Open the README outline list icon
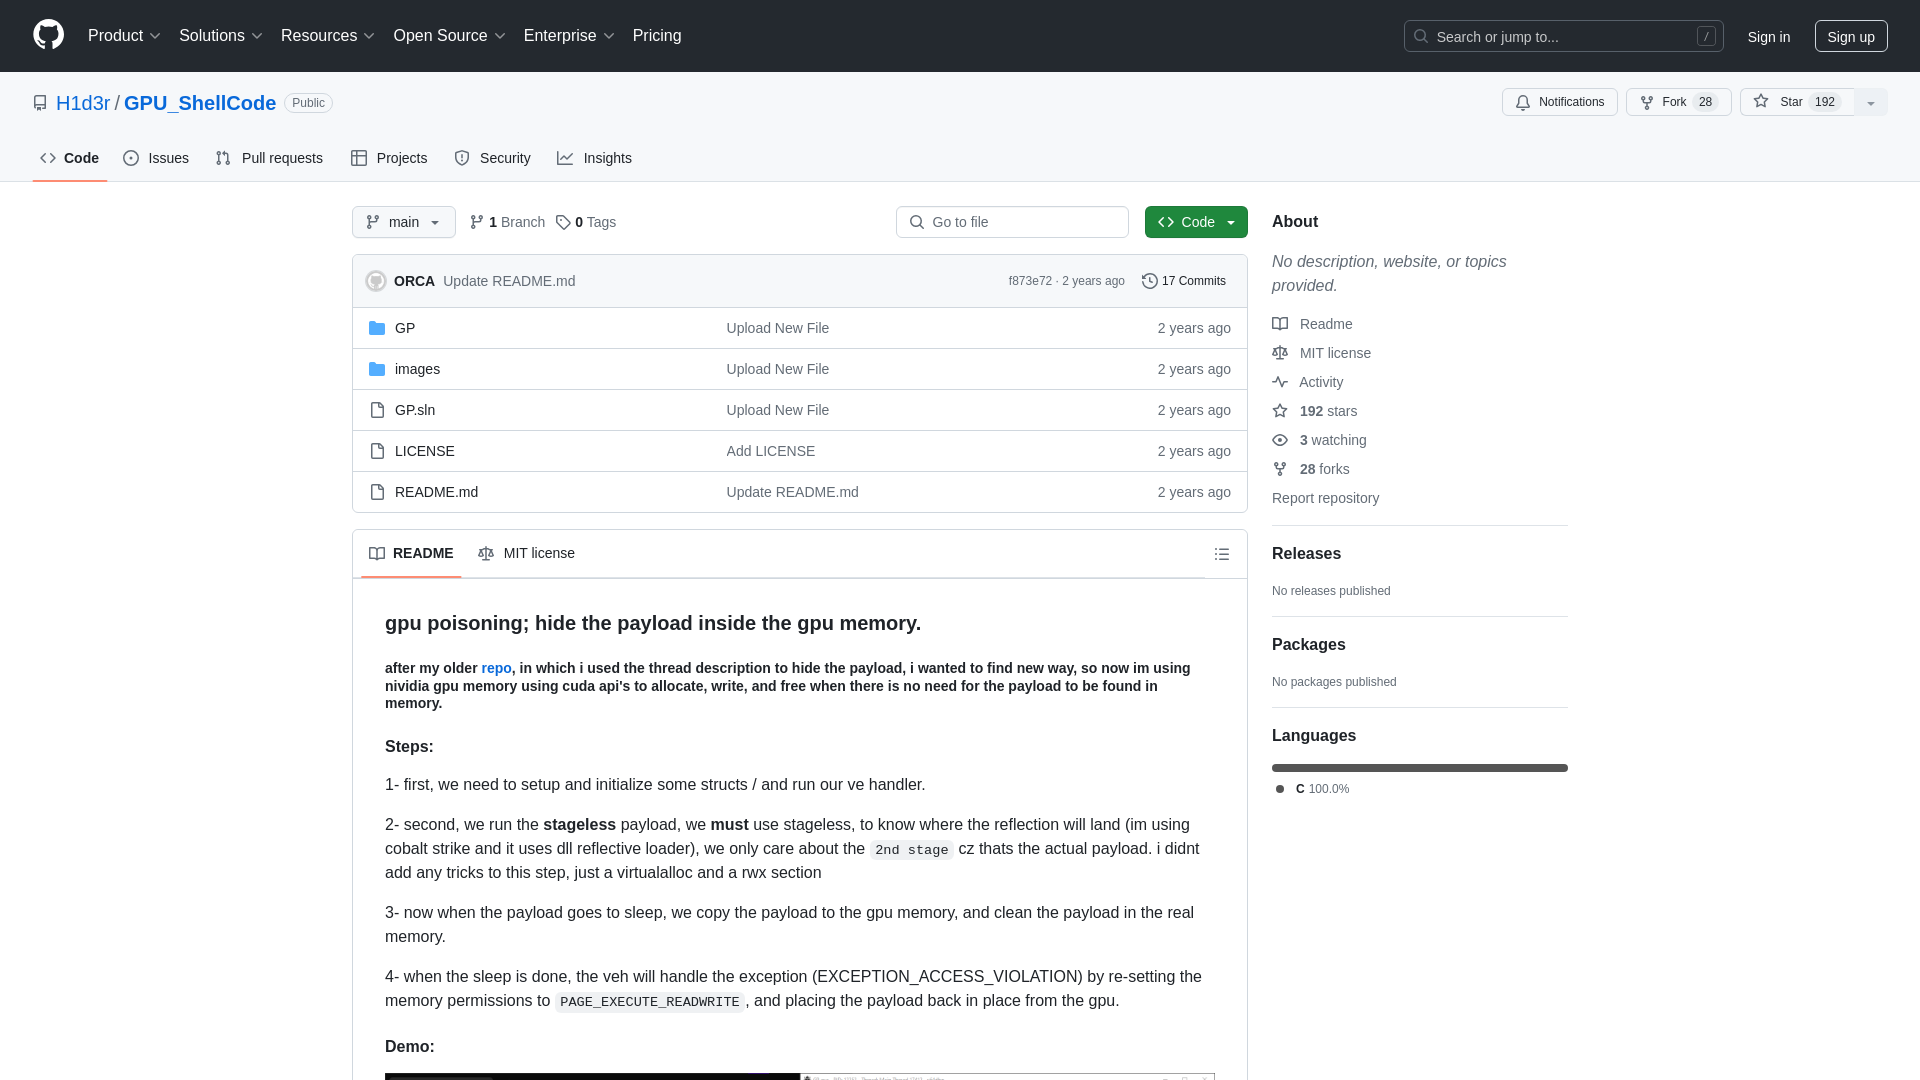Screen dimensions: 1920x1080 point(1222,554)
